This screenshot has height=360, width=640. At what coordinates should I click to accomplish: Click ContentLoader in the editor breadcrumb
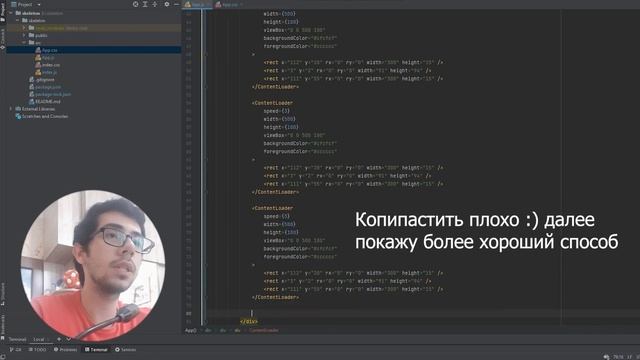(264, 330)
